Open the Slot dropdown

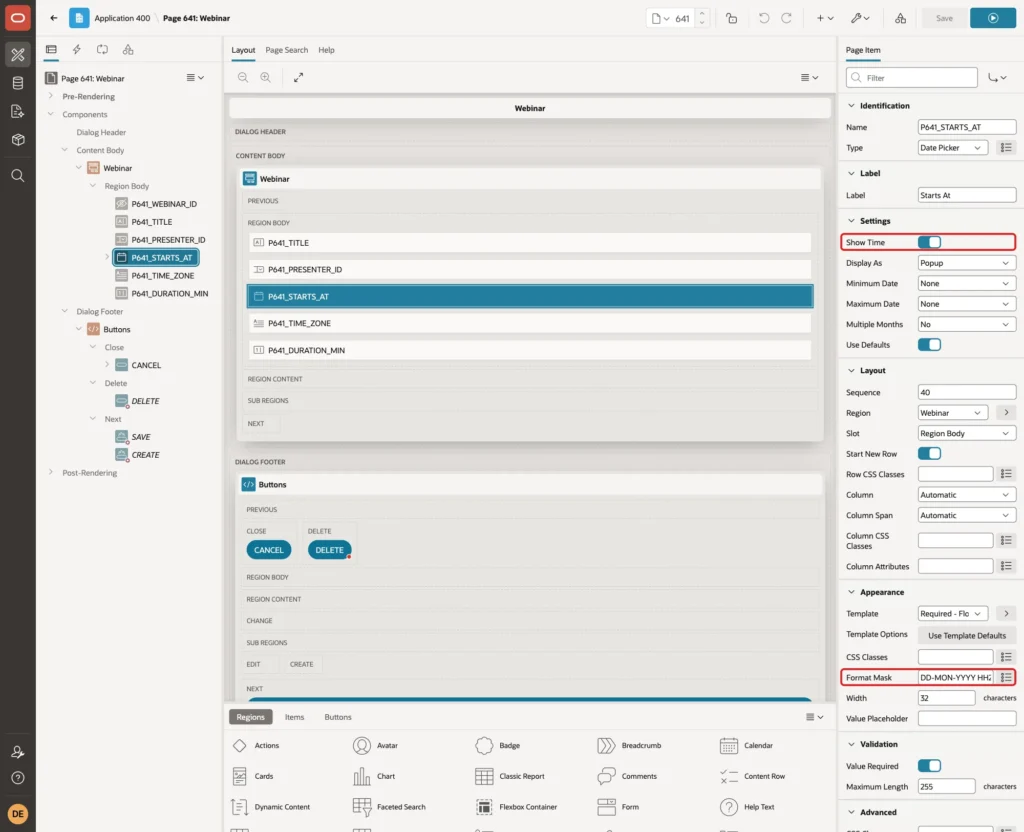(967, 434)
